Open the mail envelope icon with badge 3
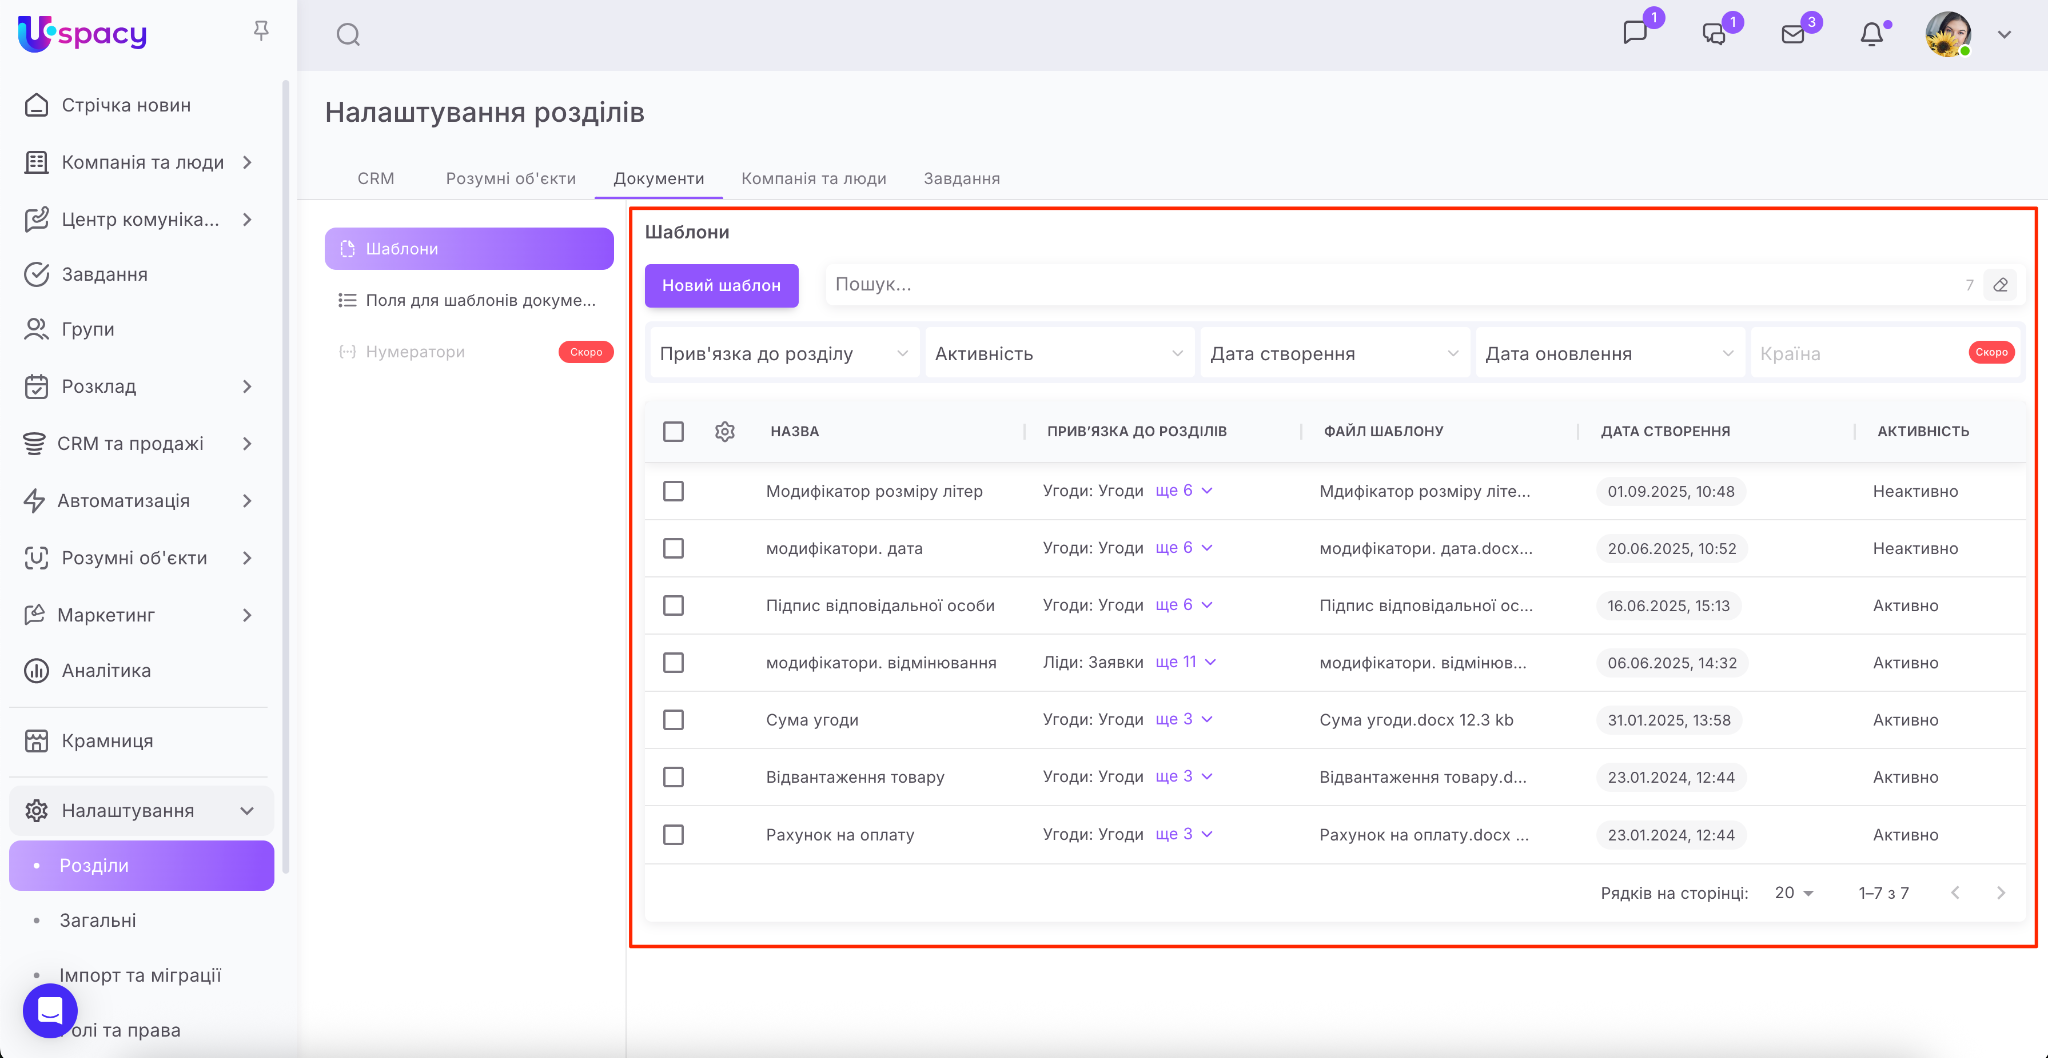Viewport: 2048px width, 1058px height. 1793,35
